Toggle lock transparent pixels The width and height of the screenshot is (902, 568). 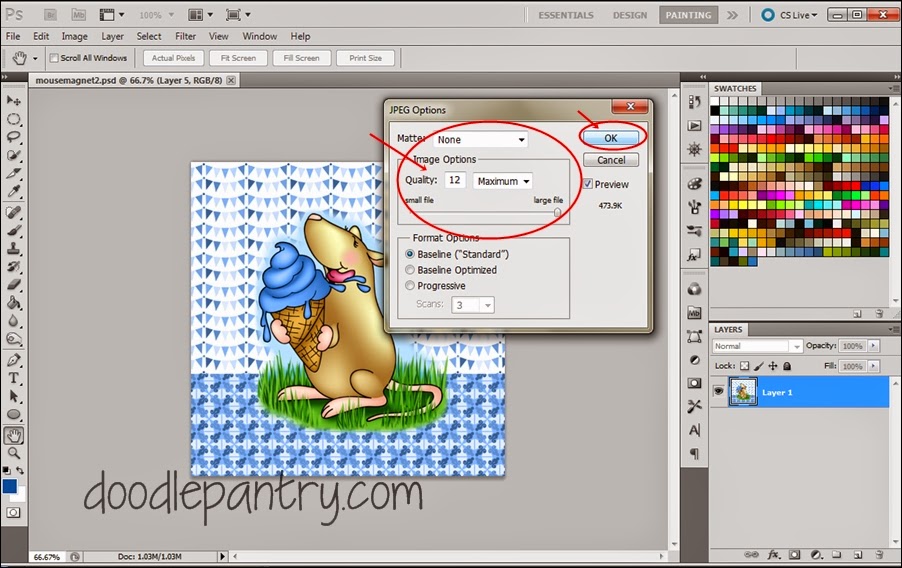(x=744, y=366)
